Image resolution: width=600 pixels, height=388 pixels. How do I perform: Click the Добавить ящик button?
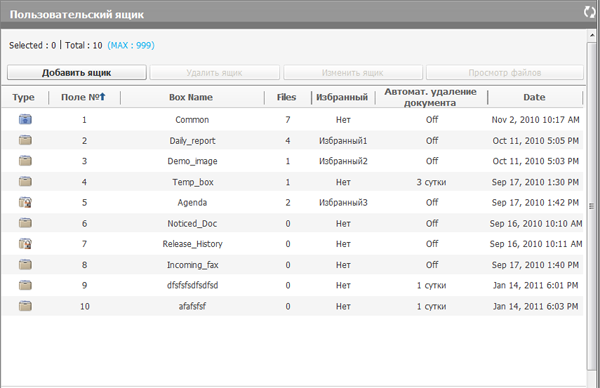pyautogui.click(x=77, y=72)
